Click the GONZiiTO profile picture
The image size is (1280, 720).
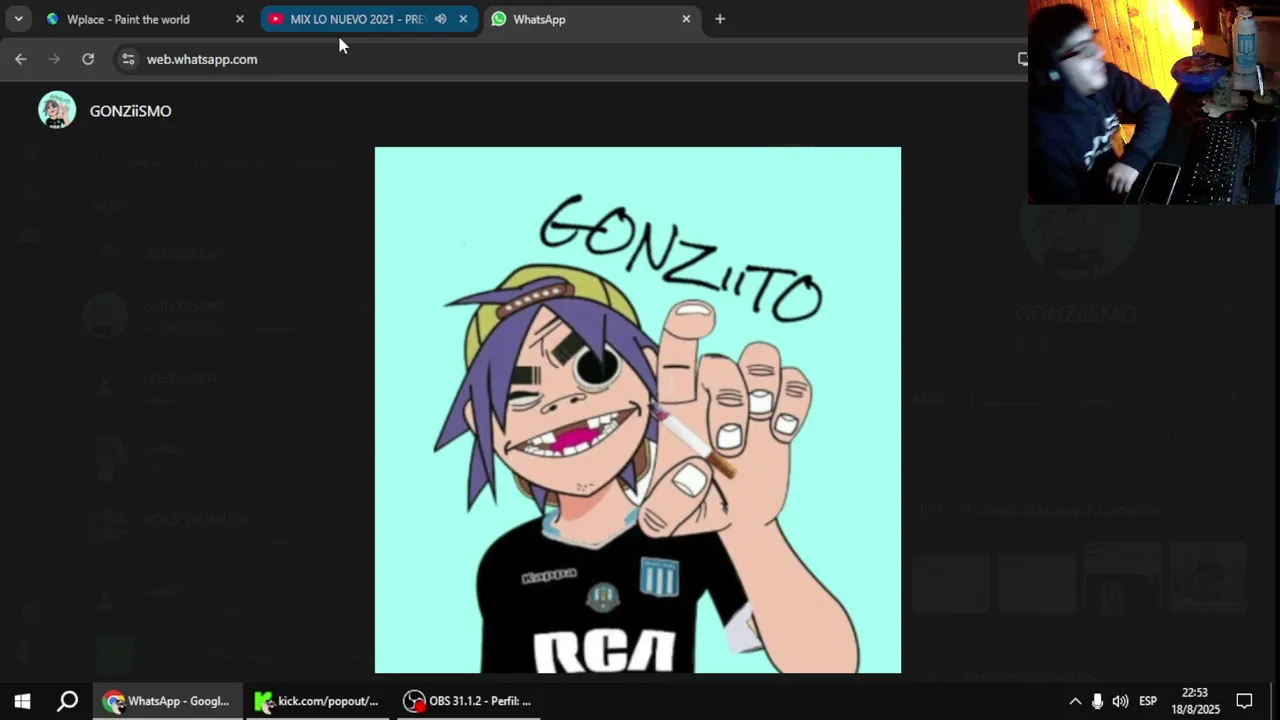(x=638, y=410)
